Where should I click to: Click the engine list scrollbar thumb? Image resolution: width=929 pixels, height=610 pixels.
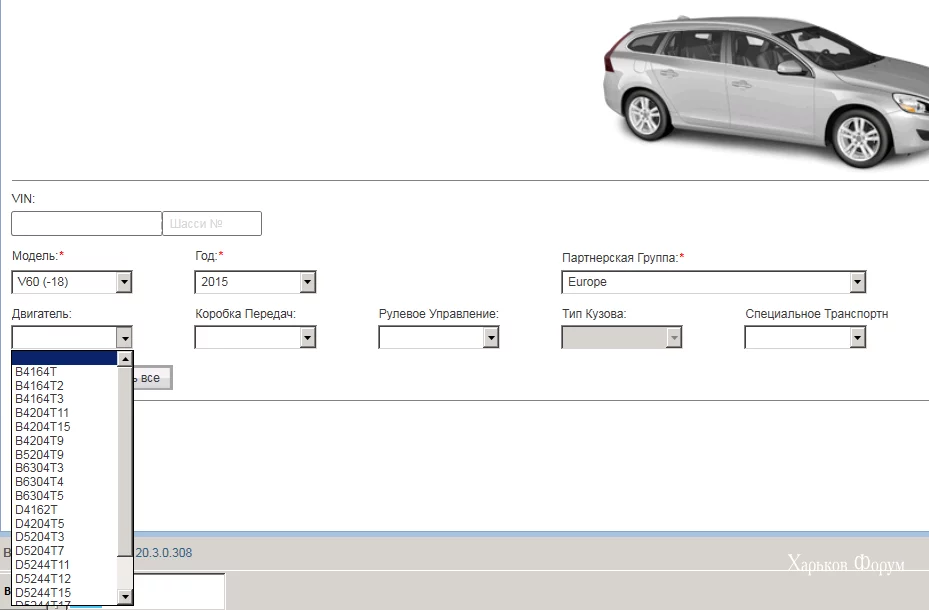click(125, 461)
